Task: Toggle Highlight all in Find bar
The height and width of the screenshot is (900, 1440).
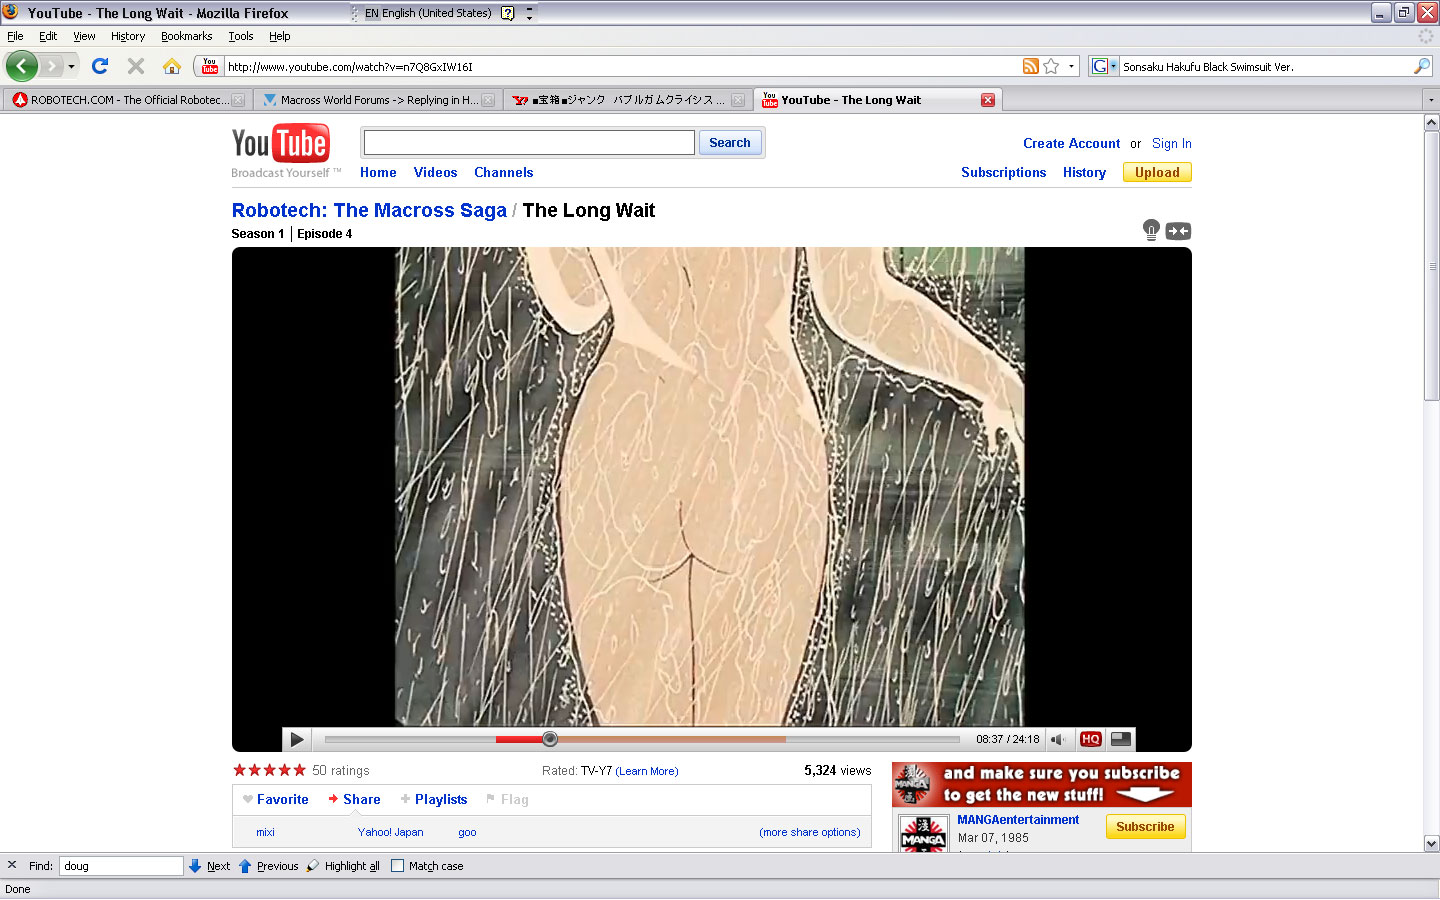Action: pos(343,866)
